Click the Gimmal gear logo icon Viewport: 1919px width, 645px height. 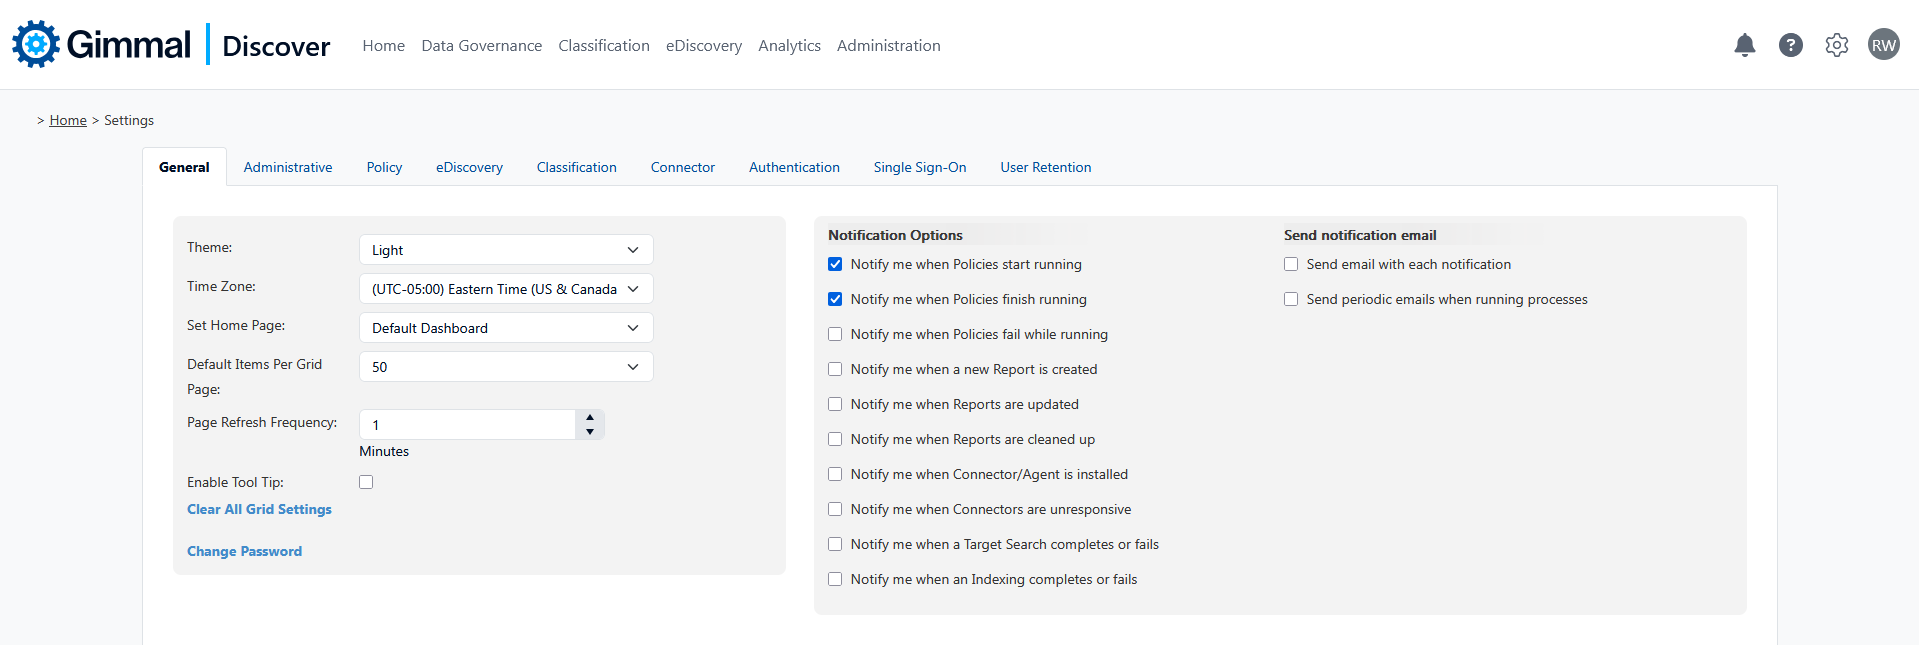[36, 44]
